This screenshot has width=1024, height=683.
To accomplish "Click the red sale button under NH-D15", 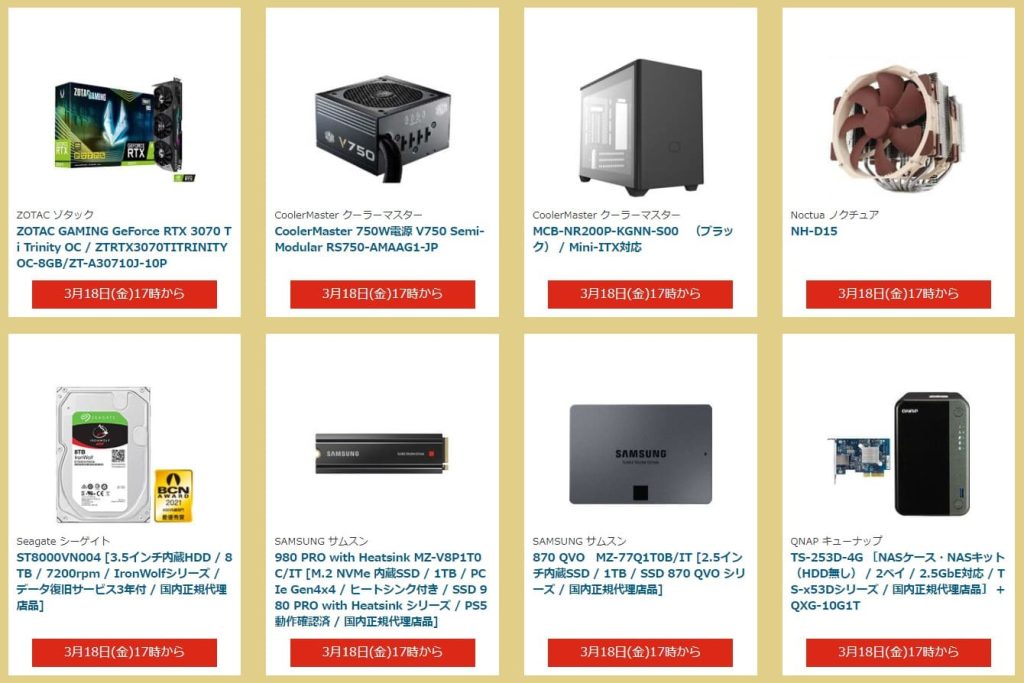I will [x=898, y=294].
